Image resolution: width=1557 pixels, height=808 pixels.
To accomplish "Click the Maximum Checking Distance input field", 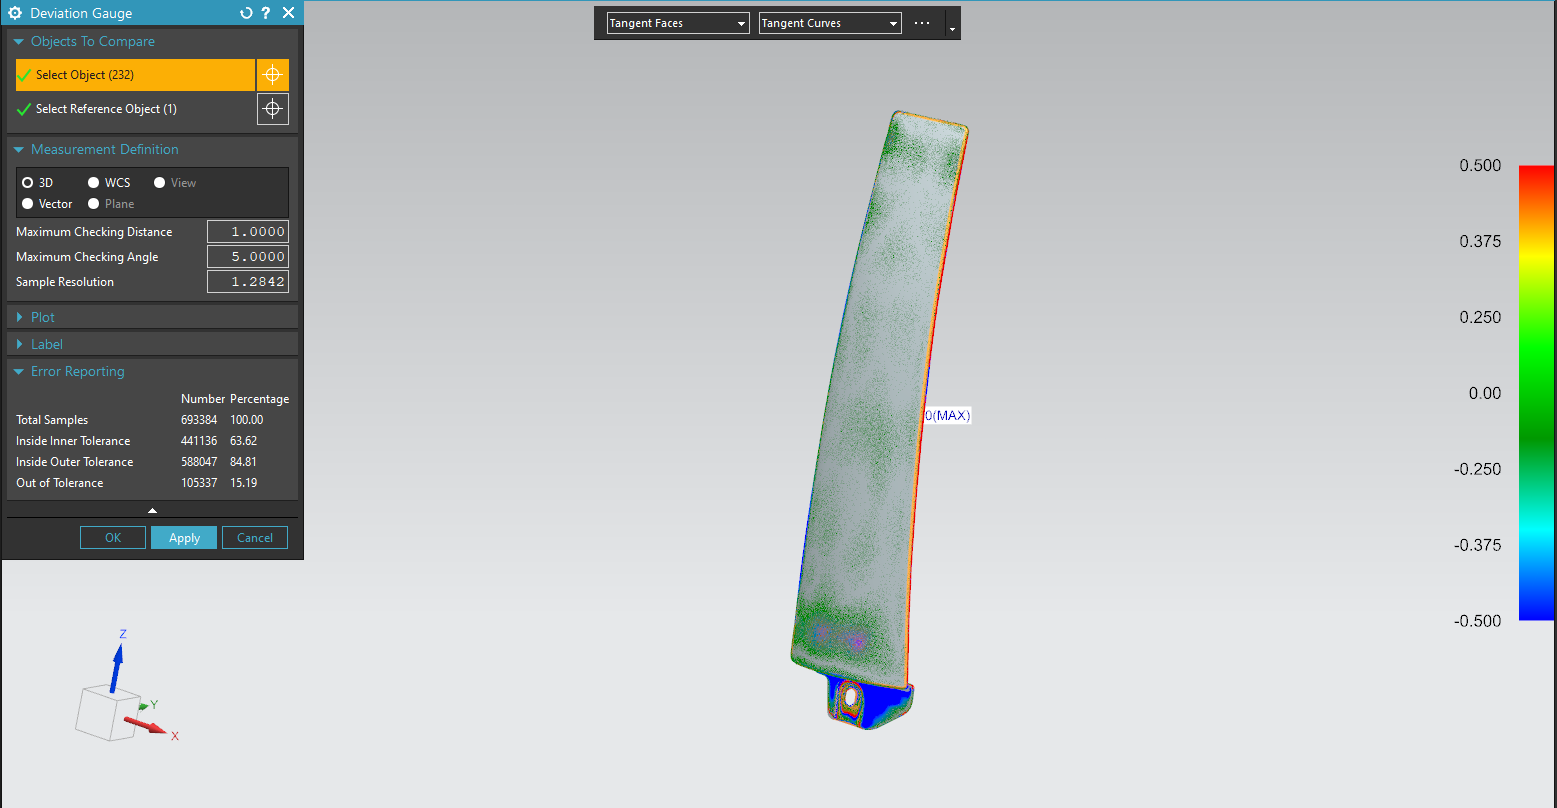I will [248, 232].
